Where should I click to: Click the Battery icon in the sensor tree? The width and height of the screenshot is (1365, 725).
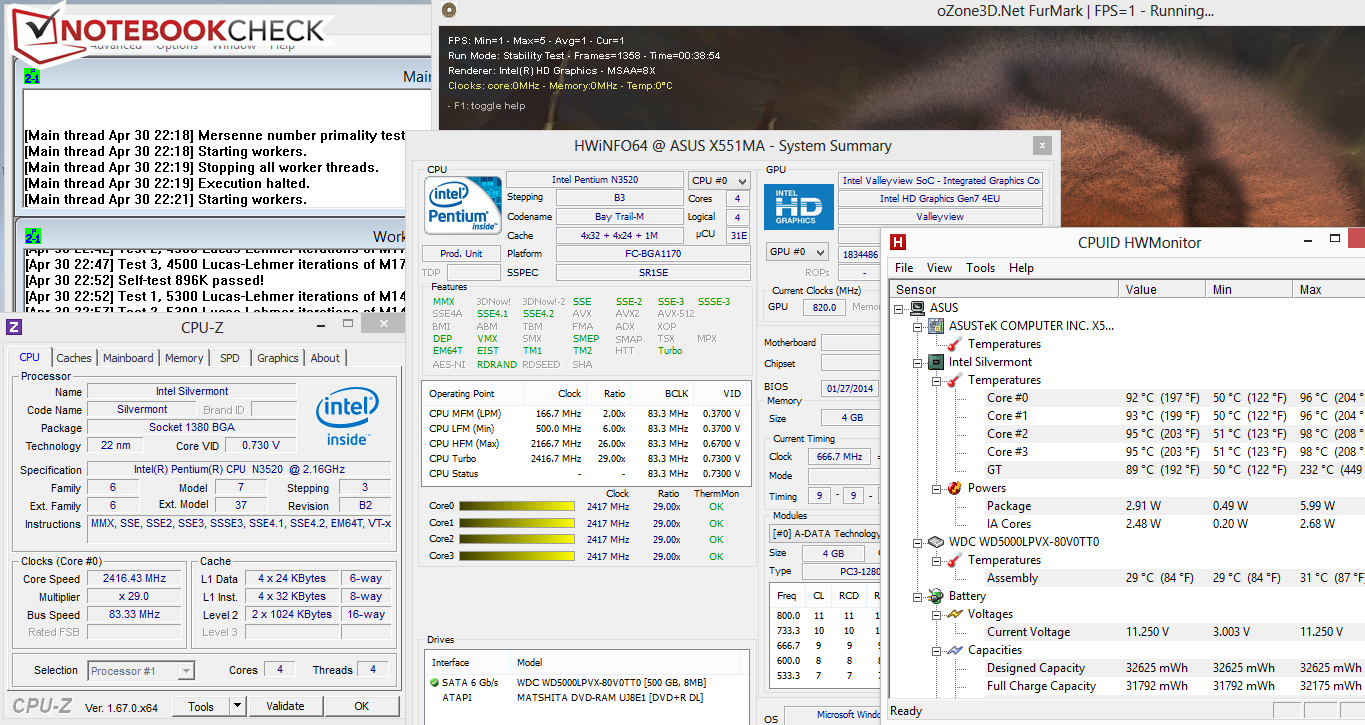click(x=936, y=596)
